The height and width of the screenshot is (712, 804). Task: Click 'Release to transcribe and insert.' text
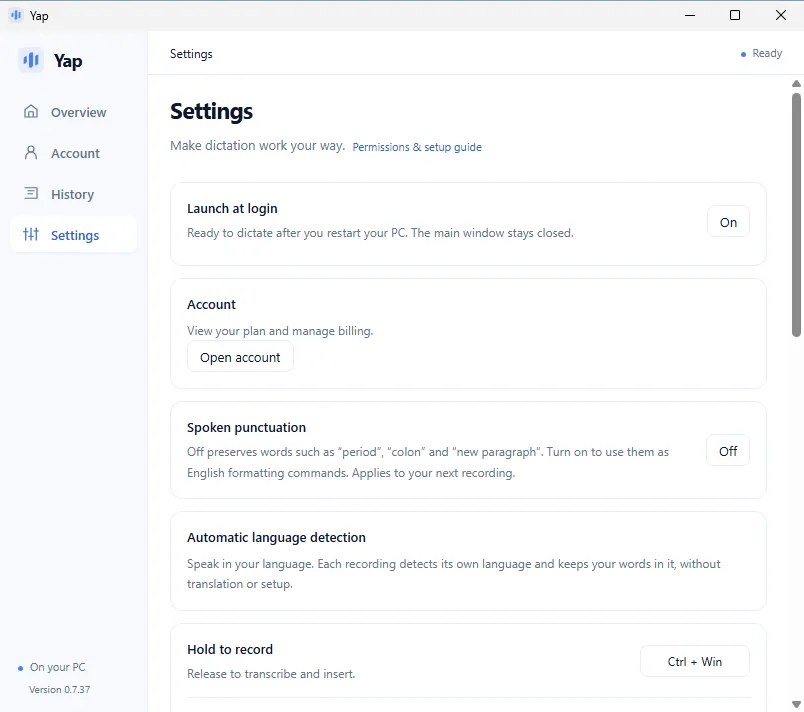(271, 674)
